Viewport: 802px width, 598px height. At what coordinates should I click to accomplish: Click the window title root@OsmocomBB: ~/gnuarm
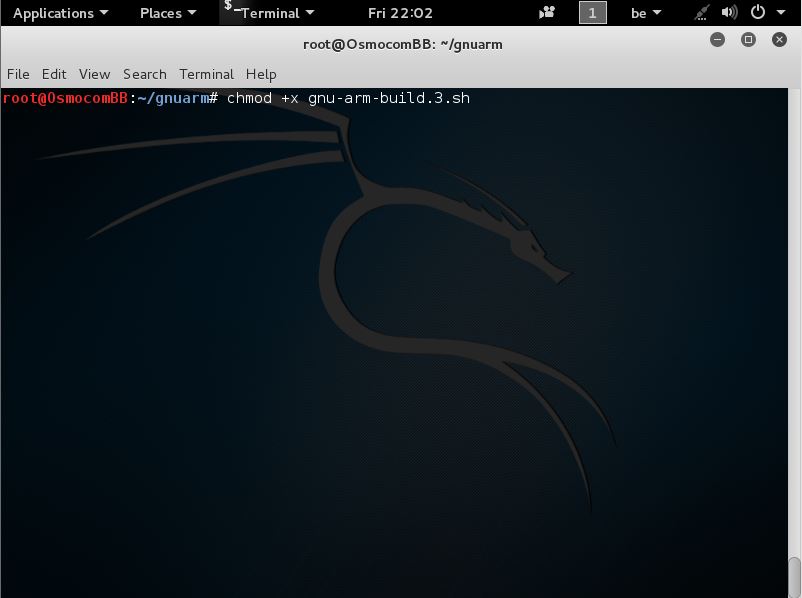[x=403, y=45]
